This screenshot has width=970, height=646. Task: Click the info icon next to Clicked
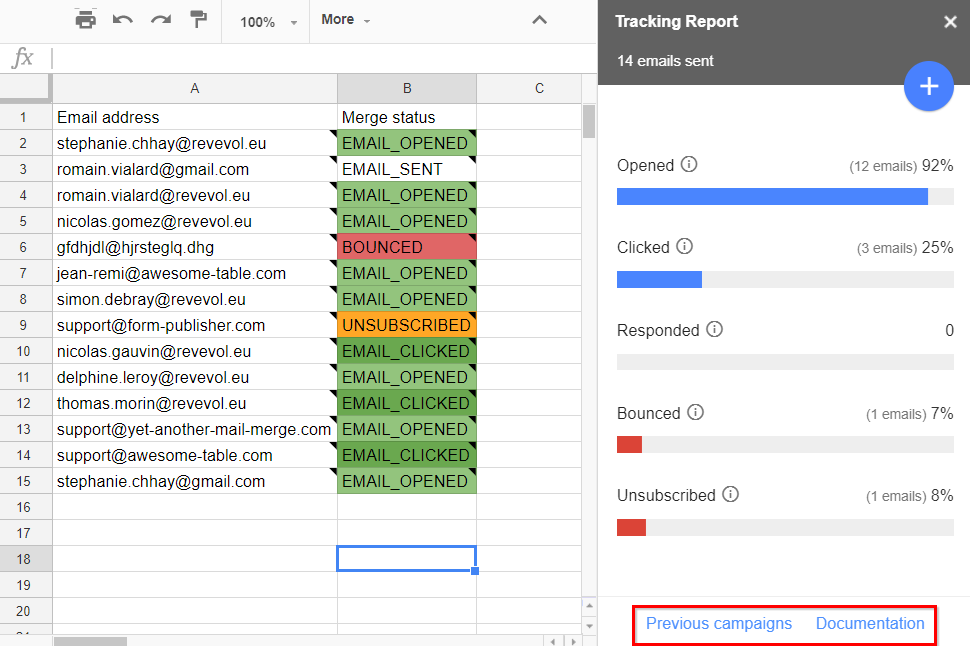pos(684,246)
